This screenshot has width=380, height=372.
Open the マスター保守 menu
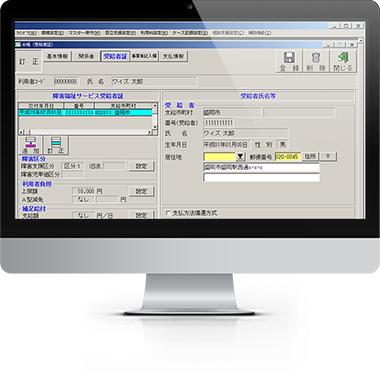tap(84, 33)
